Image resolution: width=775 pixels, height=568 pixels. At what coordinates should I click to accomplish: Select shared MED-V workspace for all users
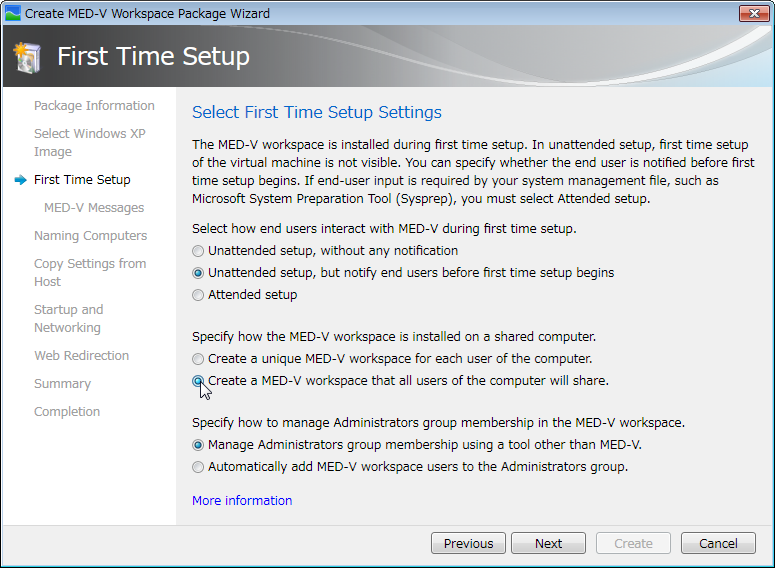198,381
